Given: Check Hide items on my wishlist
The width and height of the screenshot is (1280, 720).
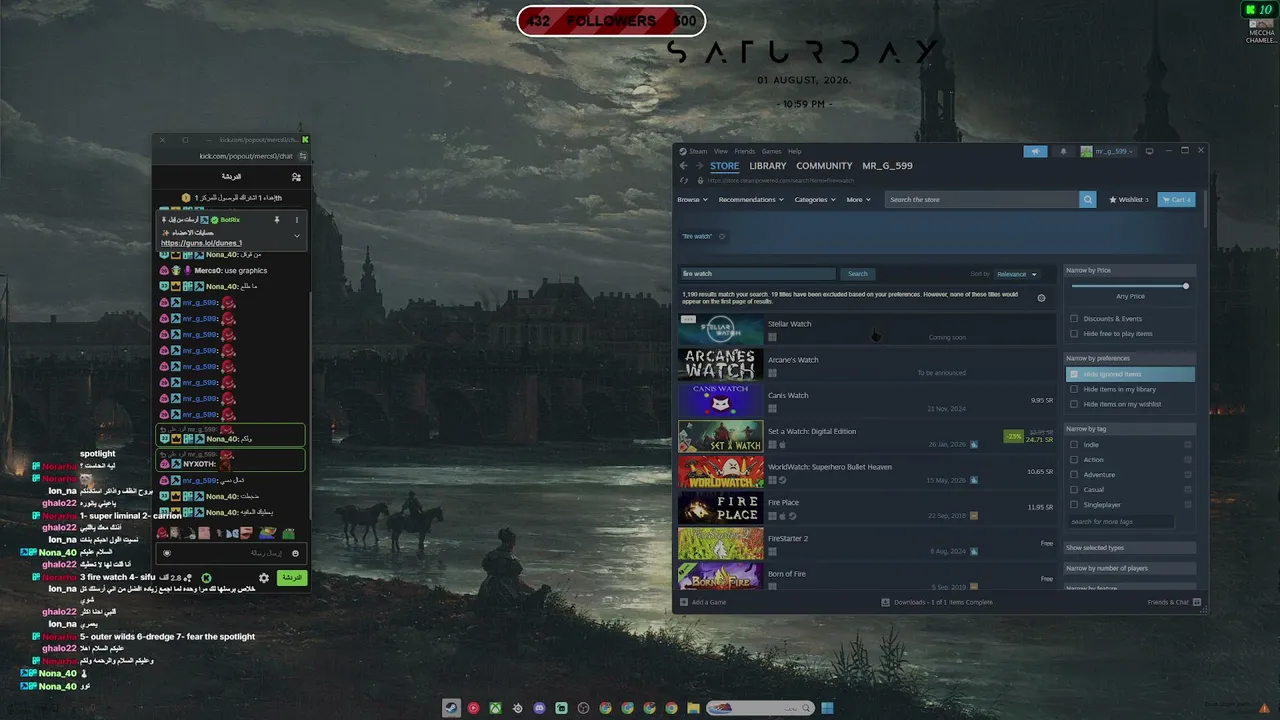Looking at the screenshot, I should (x=1074, y=404).
